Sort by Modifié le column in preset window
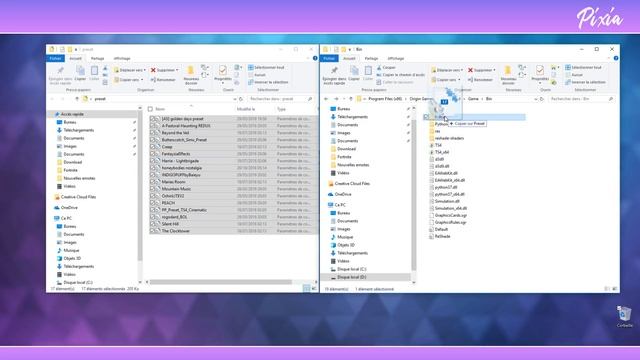The height and width of the screenshot is (360, 640). click(x=246, y=109)
